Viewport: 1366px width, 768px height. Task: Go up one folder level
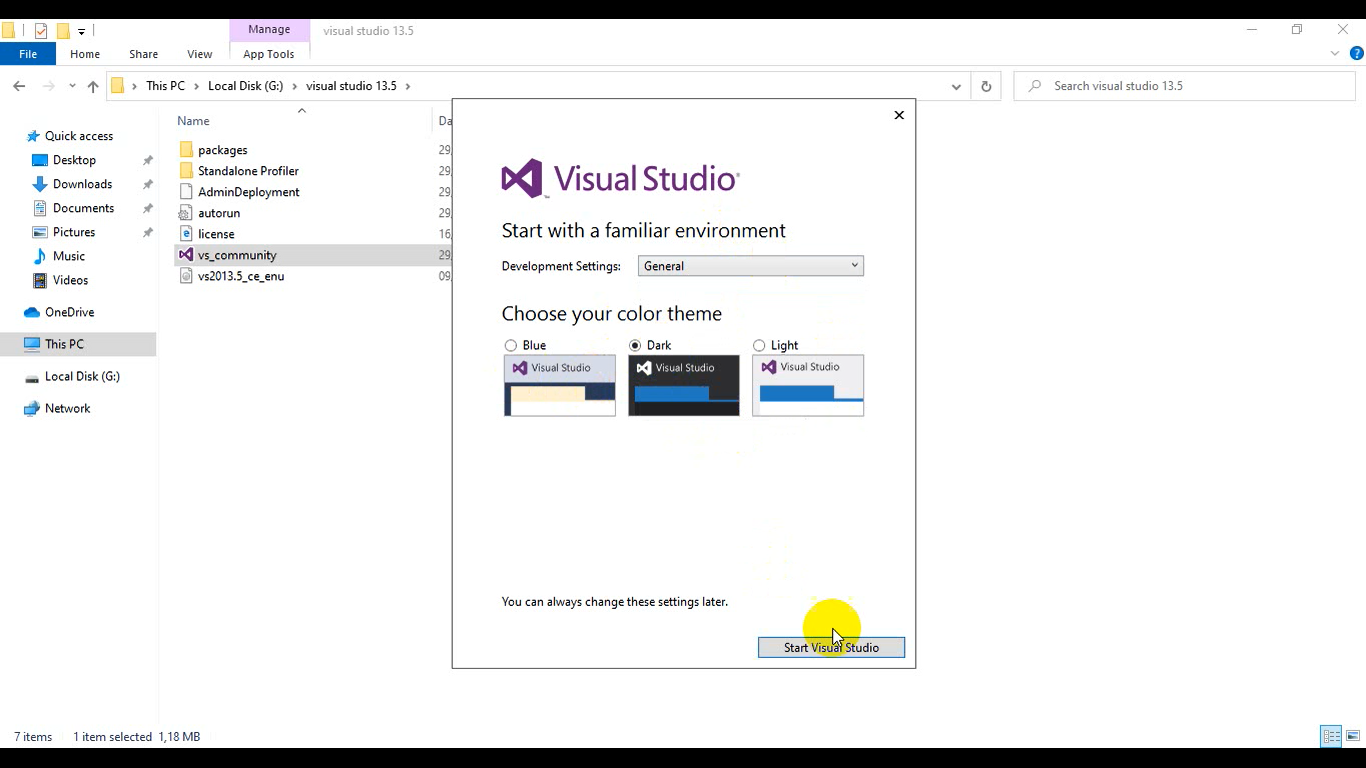point(93,86)
